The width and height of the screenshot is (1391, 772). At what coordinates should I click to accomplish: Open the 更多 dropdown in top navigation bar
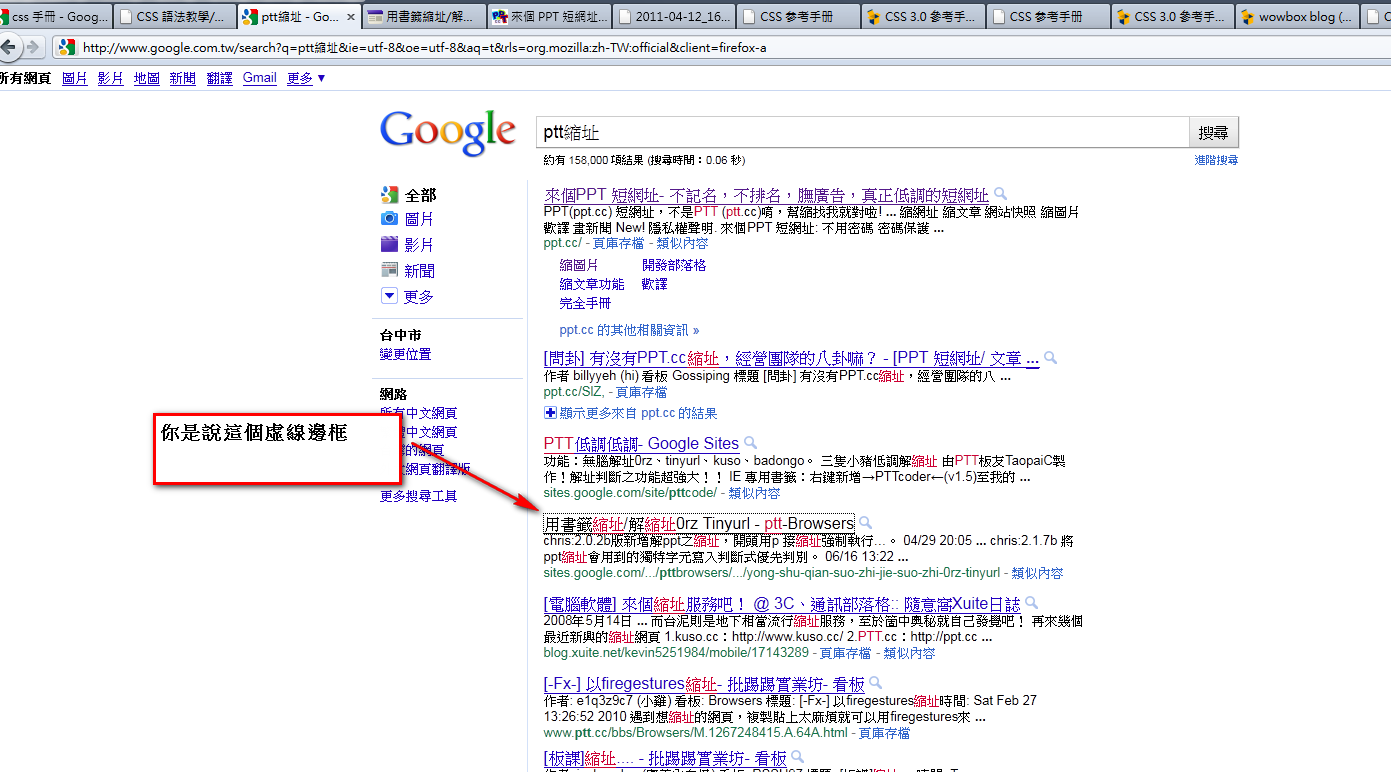pyautogui.click(x=306, y=78)
